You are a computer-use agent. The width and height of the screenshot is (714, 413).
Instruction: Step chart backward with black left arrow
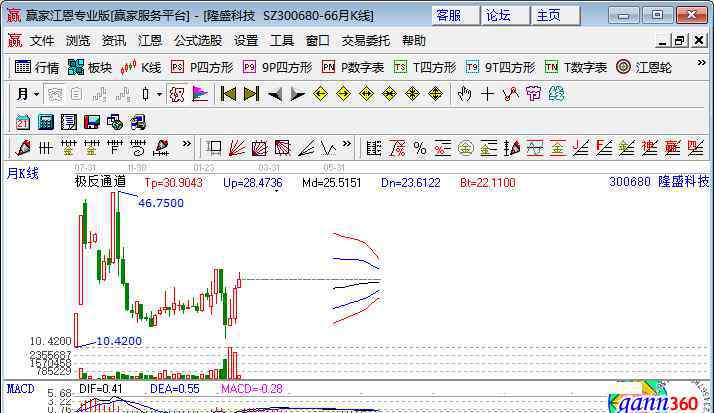[x=275, y=94]
